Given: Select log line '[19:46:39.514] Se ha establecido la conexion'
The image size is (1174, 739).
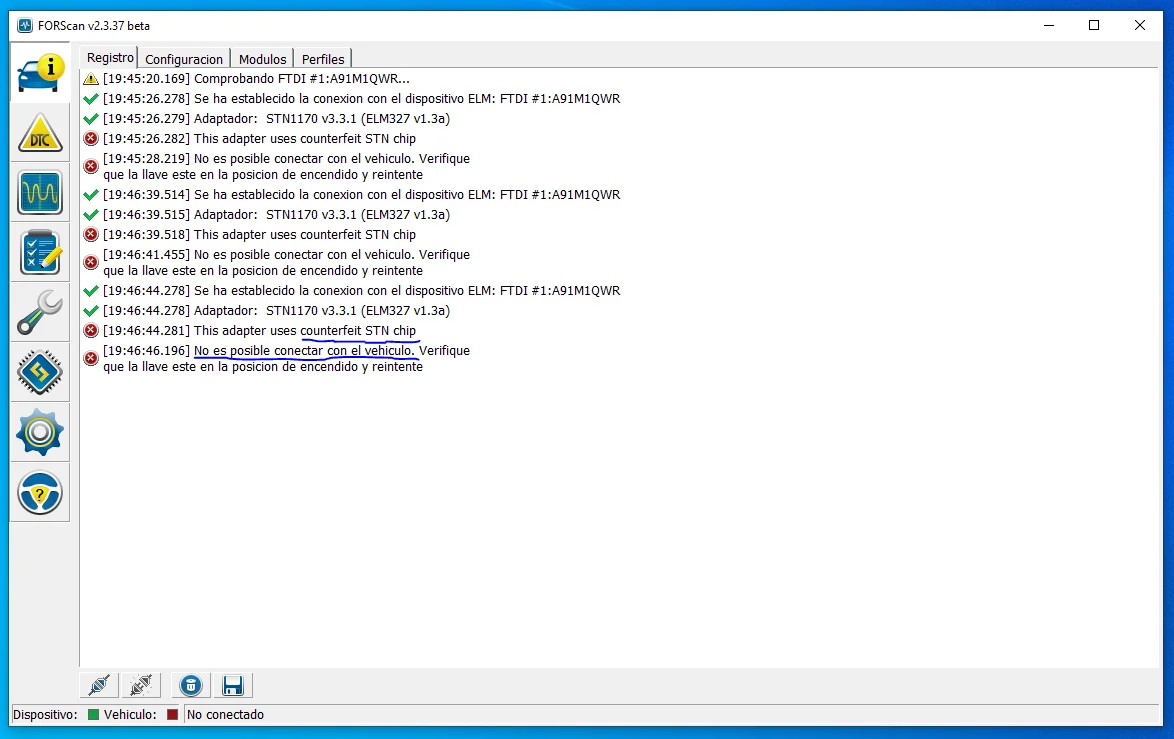Looking at the screenshot, I should pos(362,195).
